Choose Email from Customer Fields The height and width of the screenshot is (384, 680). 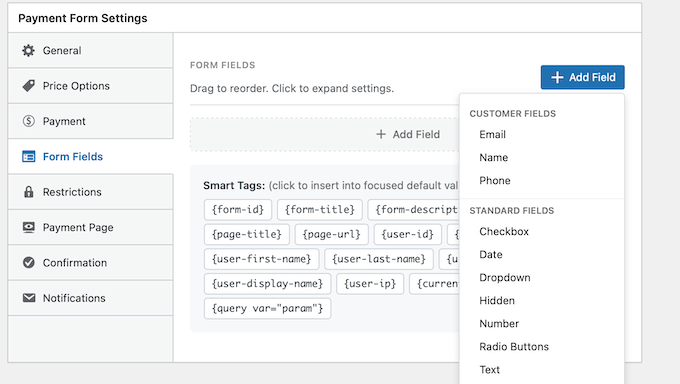coord(492,135)
